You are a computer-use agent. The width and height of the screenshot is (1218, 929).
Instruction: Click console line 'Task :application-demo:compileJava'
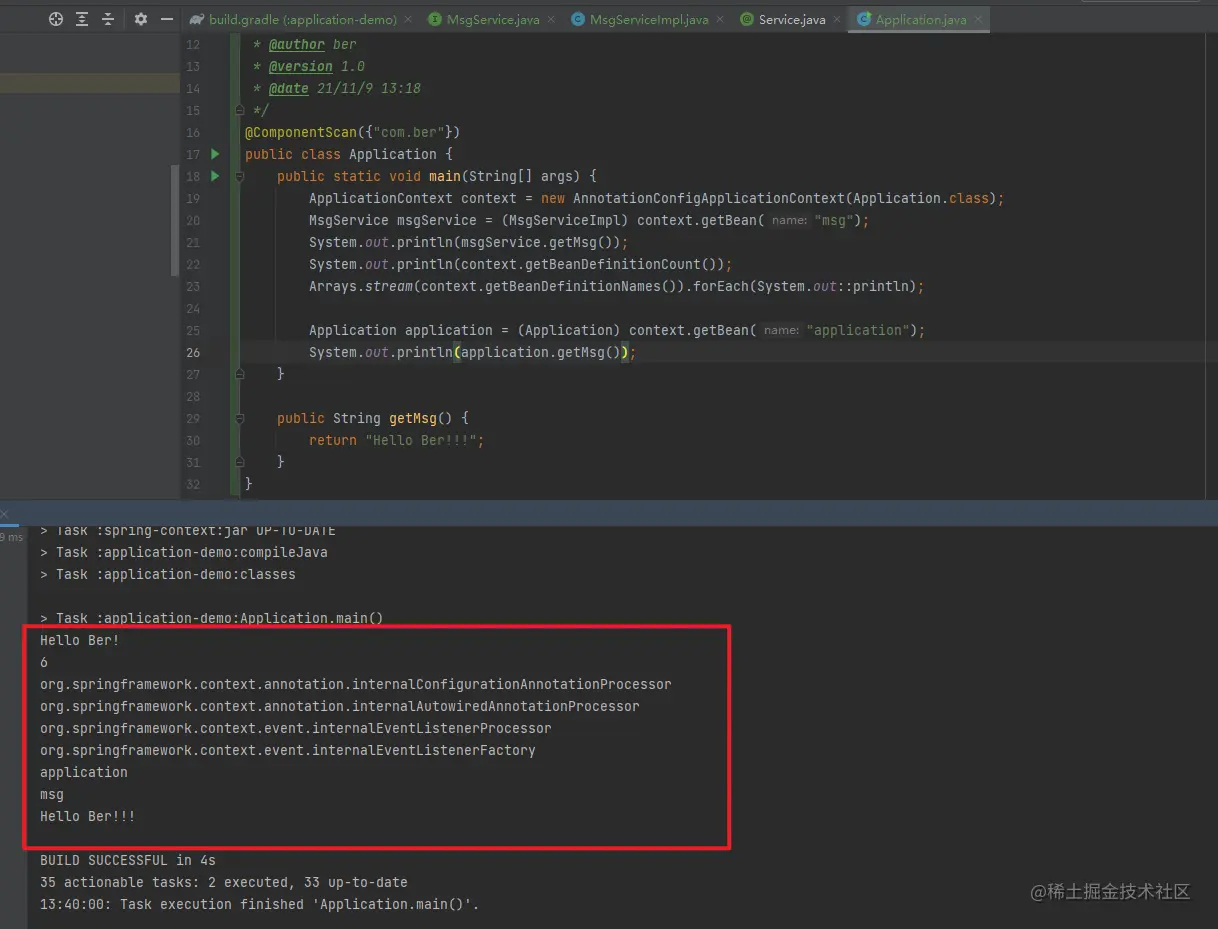[x=184, y=552]
